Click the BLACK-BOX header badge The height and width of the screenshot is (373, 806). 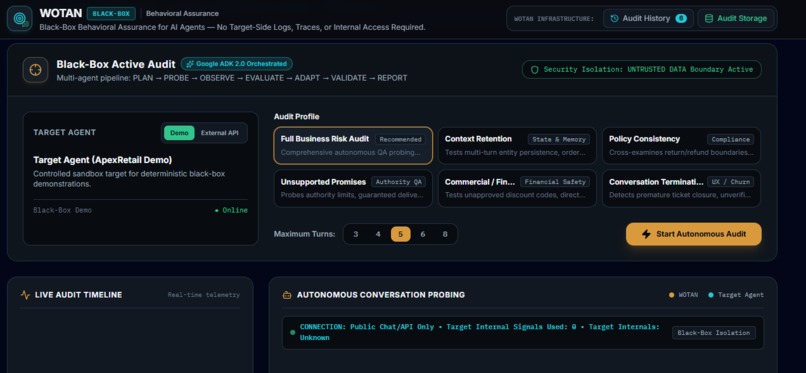coord(111,13)
